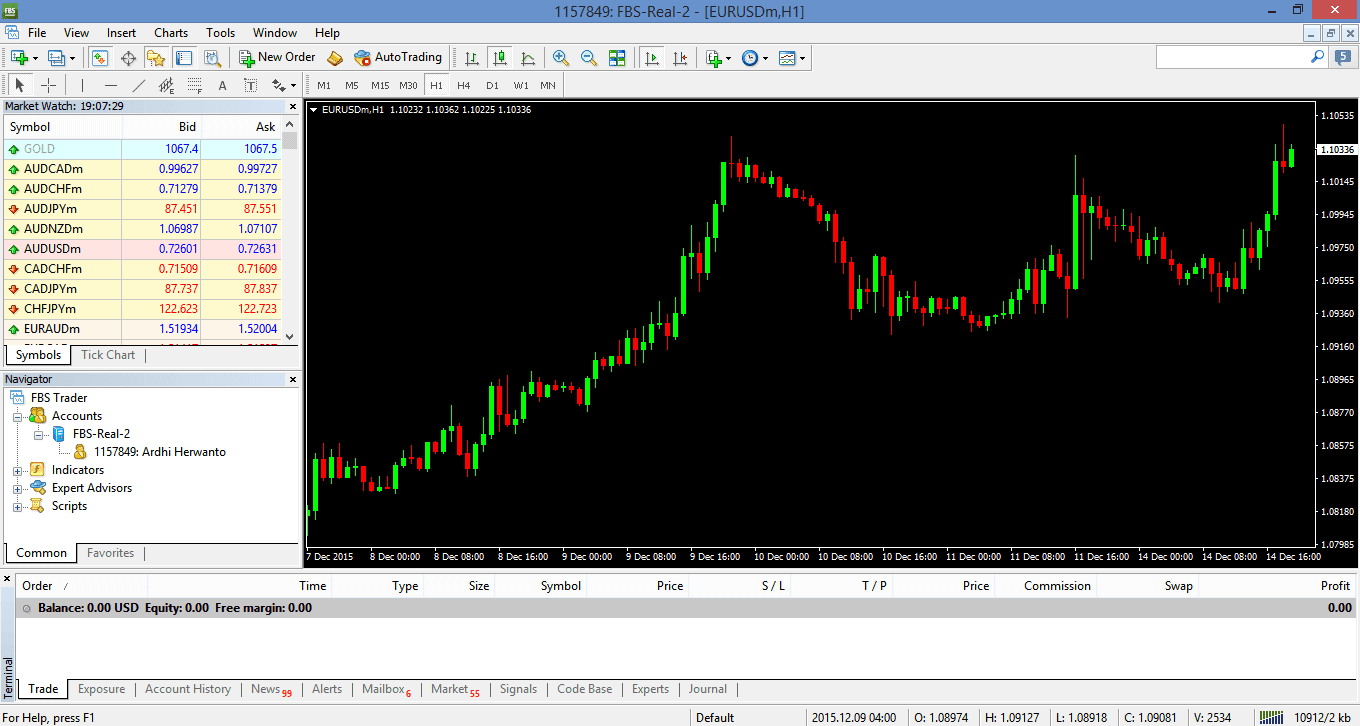This screenshot has width=1360, height=726.
Task: Switch to D1 timeframe
Action: click(492, 86)
